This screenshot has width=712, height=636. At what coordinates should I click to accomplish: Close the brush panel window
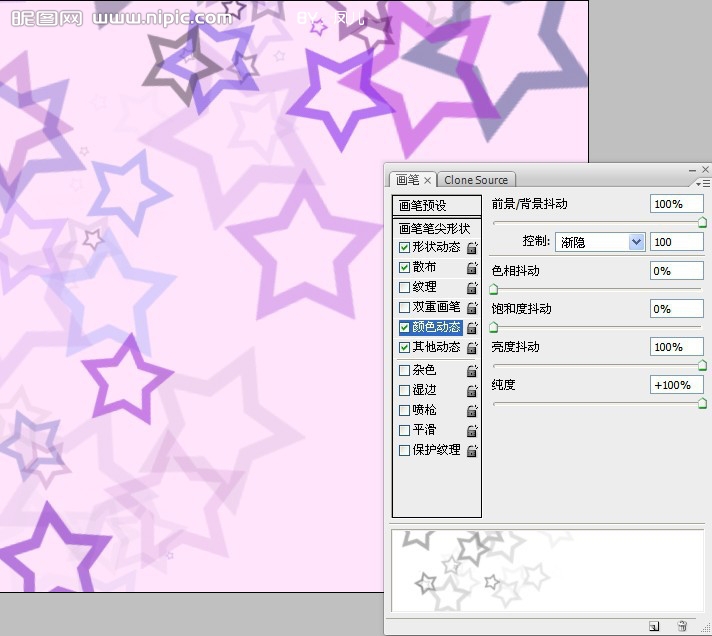[705, 169]
